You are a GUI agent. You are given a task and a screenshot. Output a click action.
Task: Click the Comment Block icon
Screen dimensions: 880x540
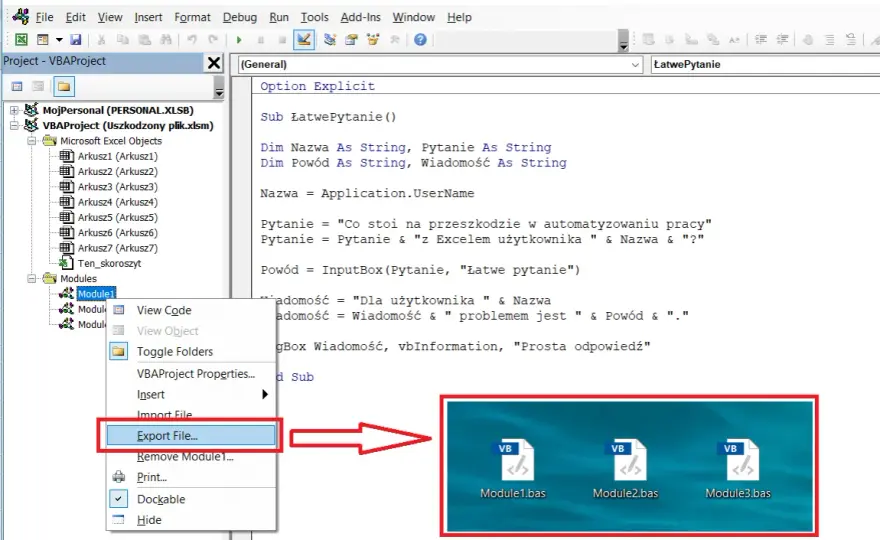tap(829, 39)
